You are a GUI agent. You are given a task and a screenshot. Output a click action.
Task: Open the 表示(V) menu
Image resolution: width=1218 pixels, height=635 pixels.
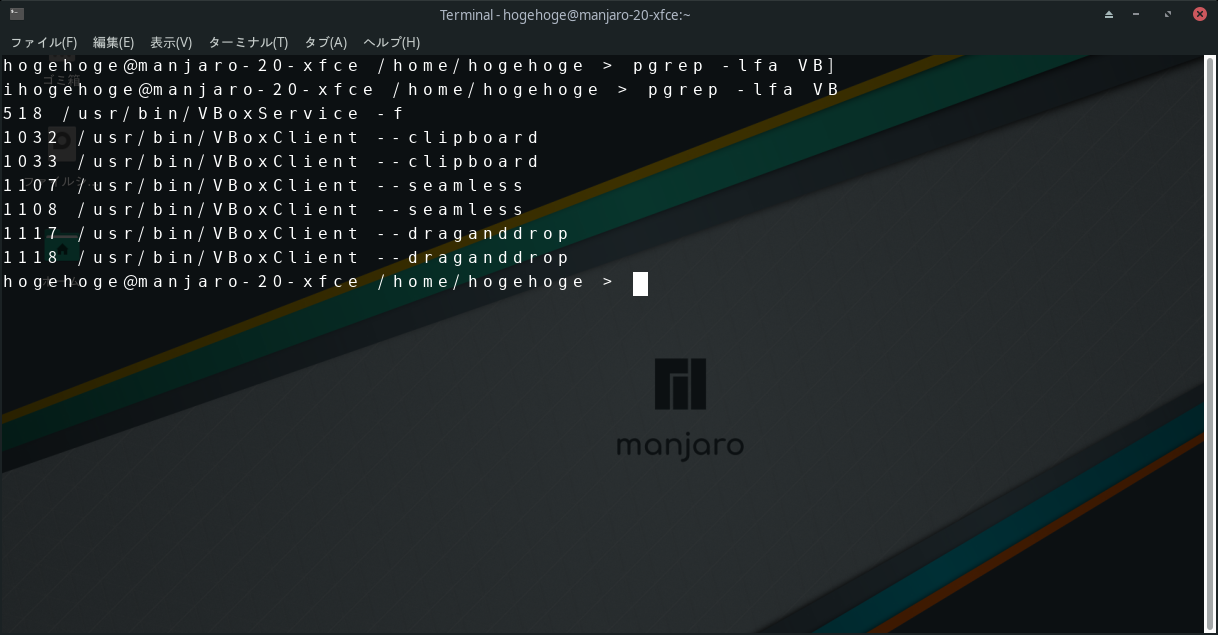171,42
